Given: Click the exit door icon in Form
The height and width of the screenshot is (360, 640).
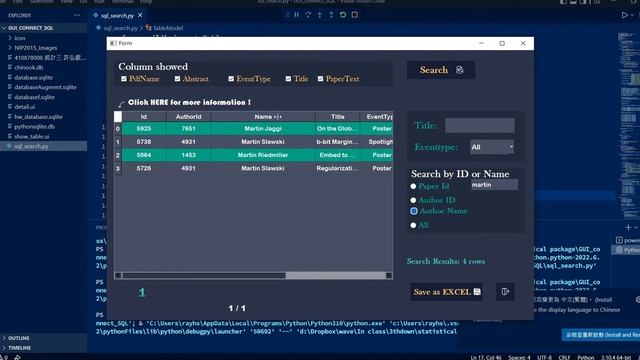Looking at the screenshot, I should coord(505,291).
